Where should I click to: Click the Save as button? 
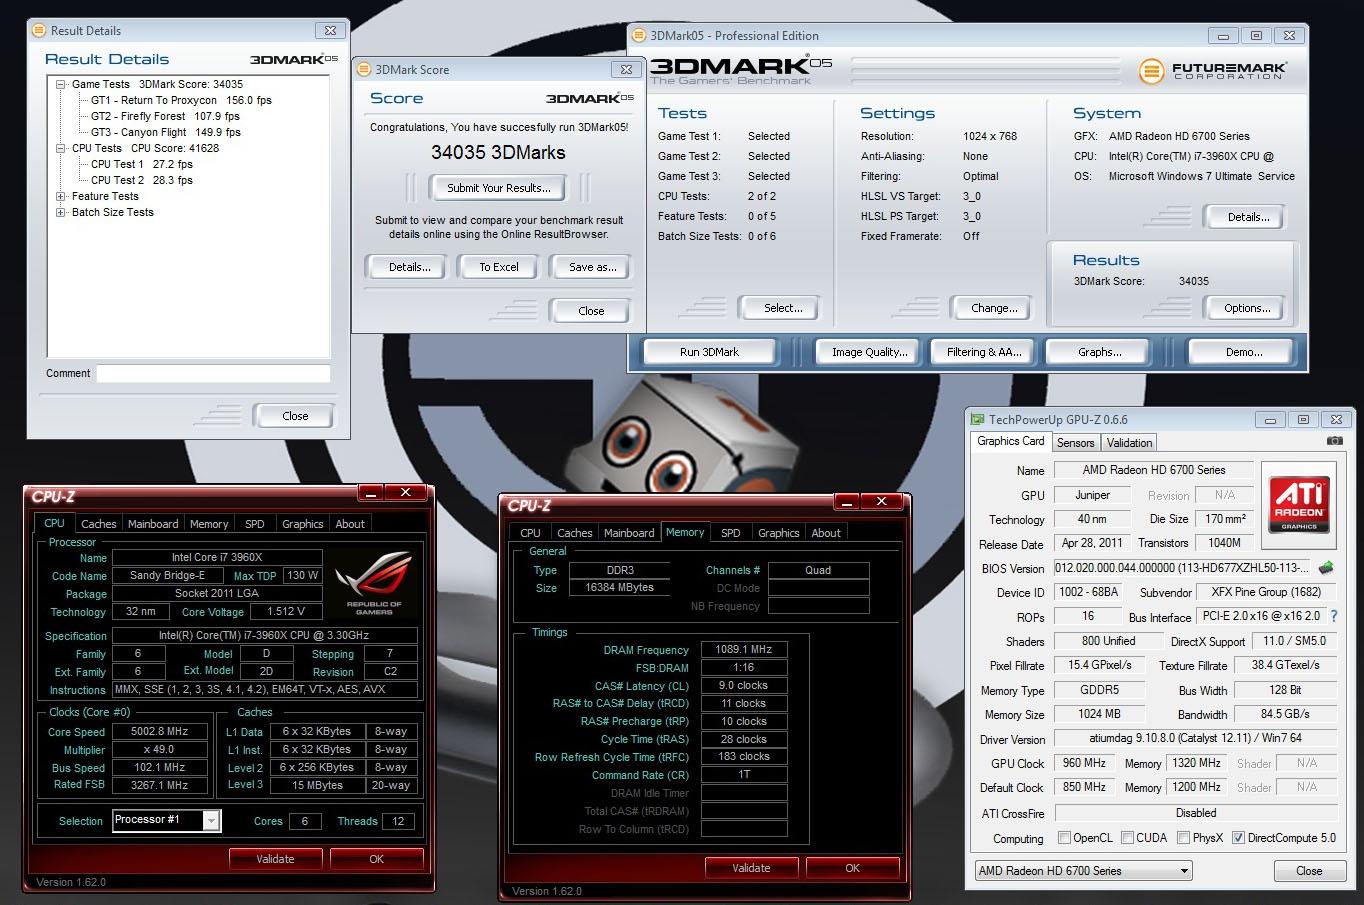pos(592,267)
